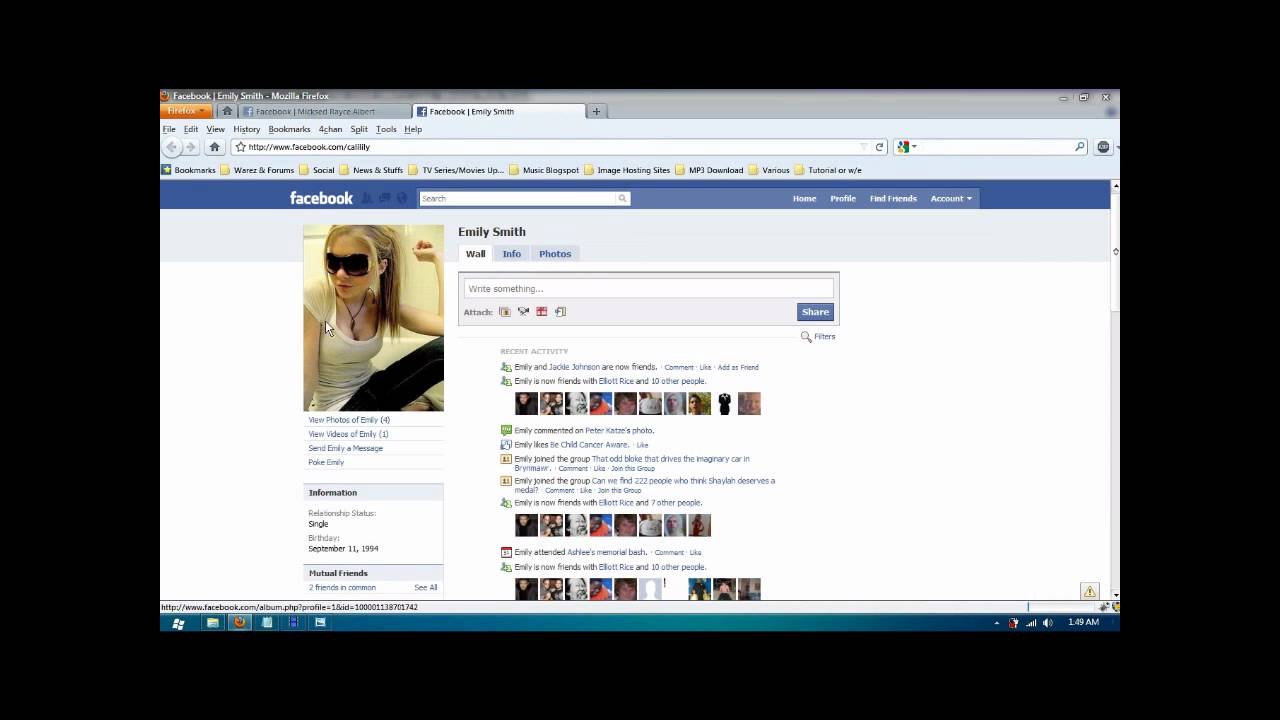Open the Warez & Forums bookmark folder
The image size is (1280, 720).
[257, 170]
